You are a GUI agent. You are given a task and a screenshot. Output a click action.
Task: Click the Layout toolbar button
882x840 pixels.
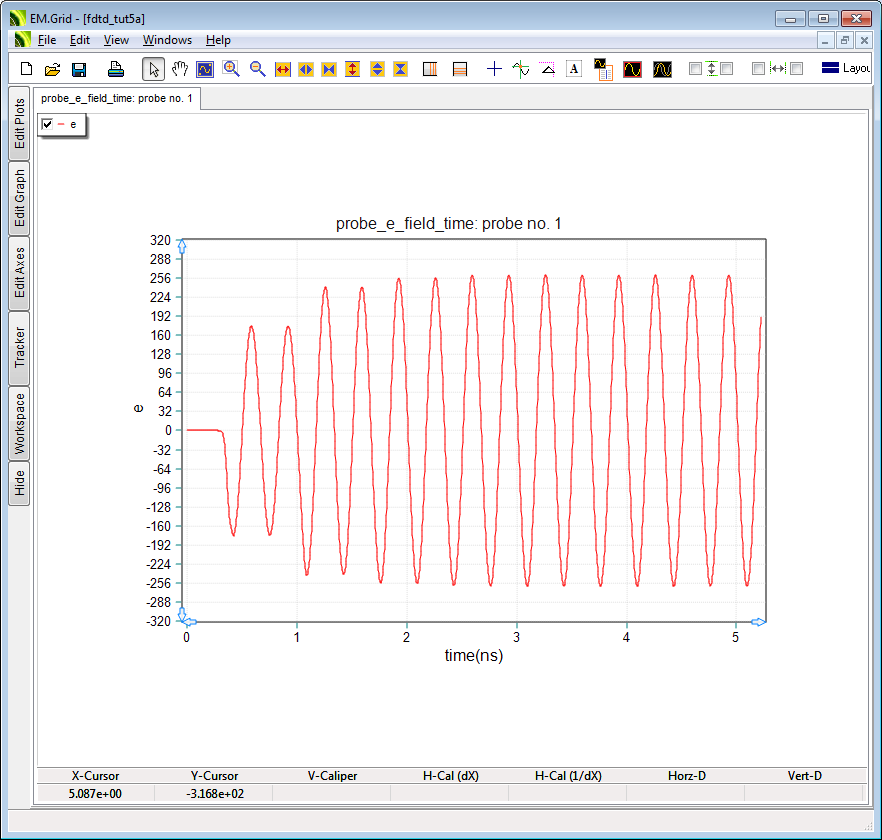coord(846,69)
